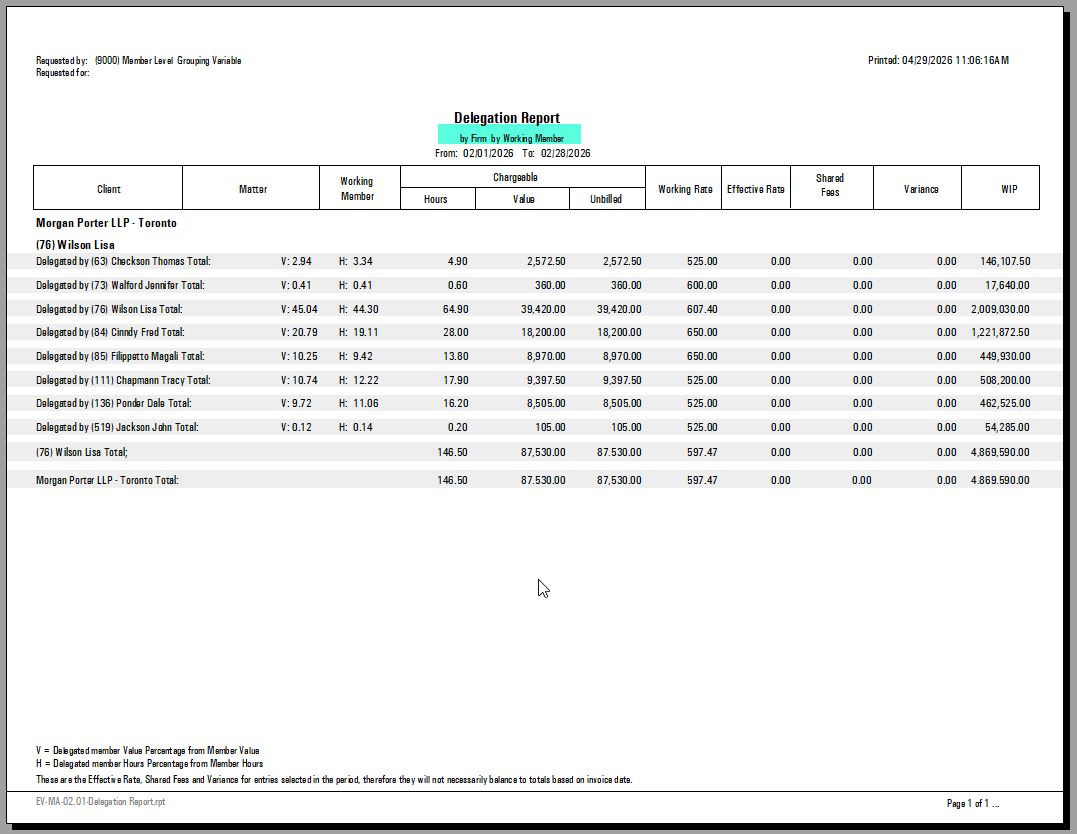
Task: Click the Delegation Report title
Action: (x=507, y=118)
